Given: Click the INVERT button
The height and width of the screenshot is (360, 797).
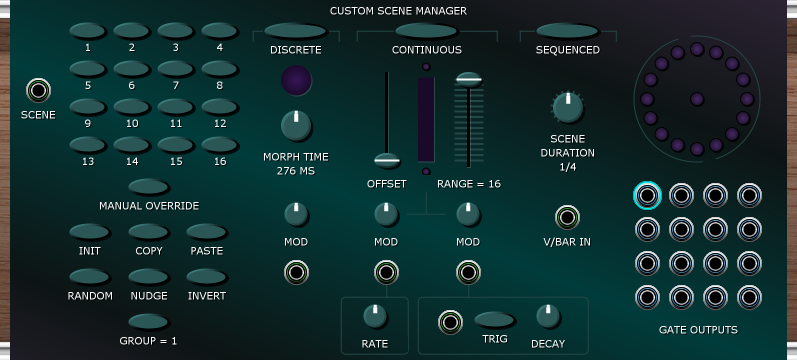Looking at the screenshot, I should coord(206,277).
